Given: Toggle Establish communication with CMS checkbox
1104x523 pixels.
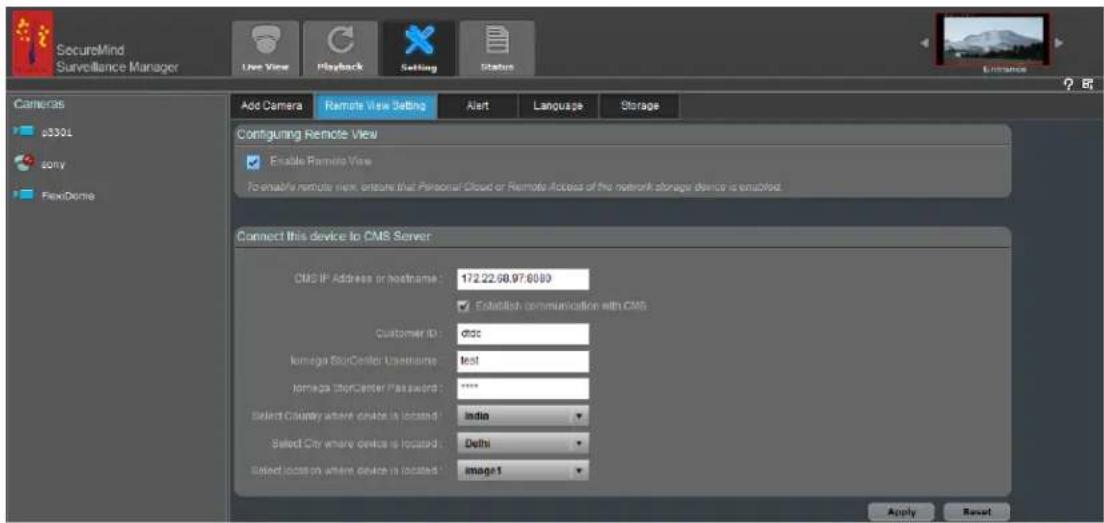Looking at the screenshot, I should [463, 306].
